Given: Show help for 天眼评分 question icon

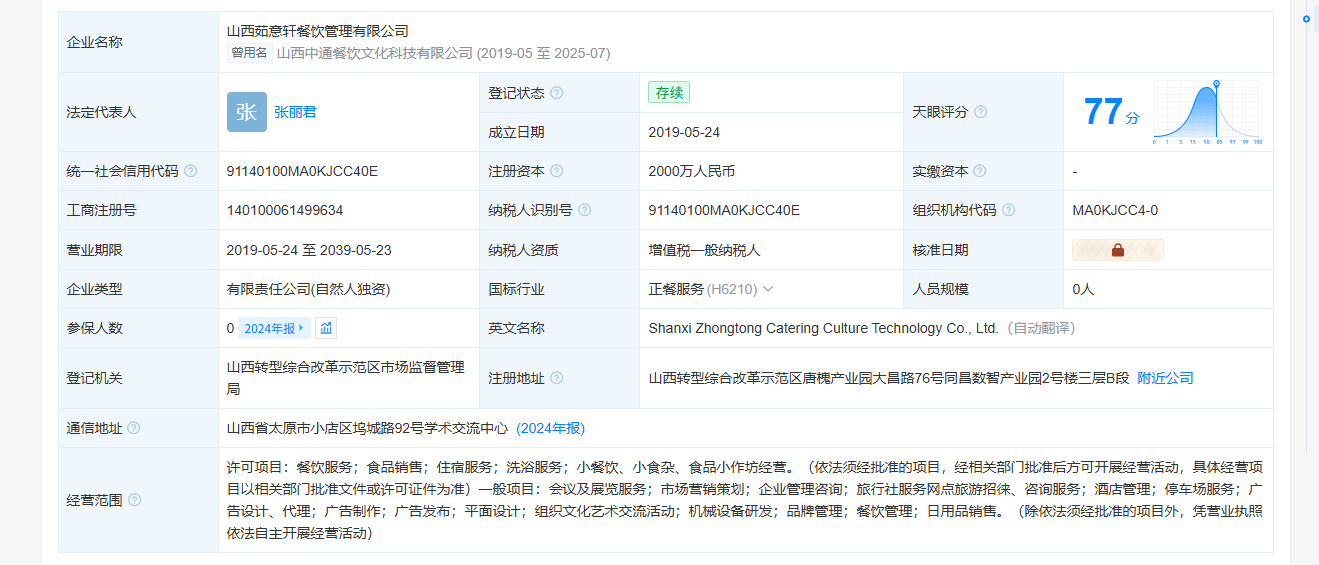Looking at the screenshot, I should (981, 112).
